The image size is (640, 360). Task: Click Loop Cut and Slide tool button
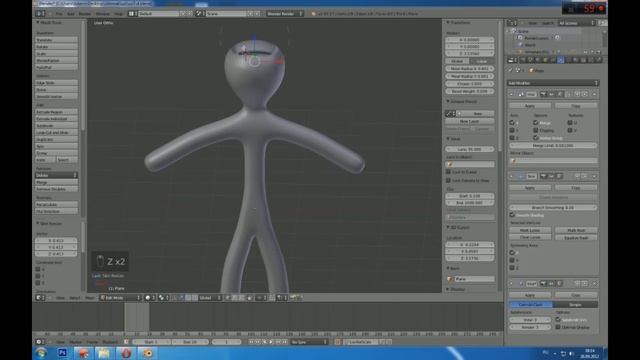coord(56,132)
